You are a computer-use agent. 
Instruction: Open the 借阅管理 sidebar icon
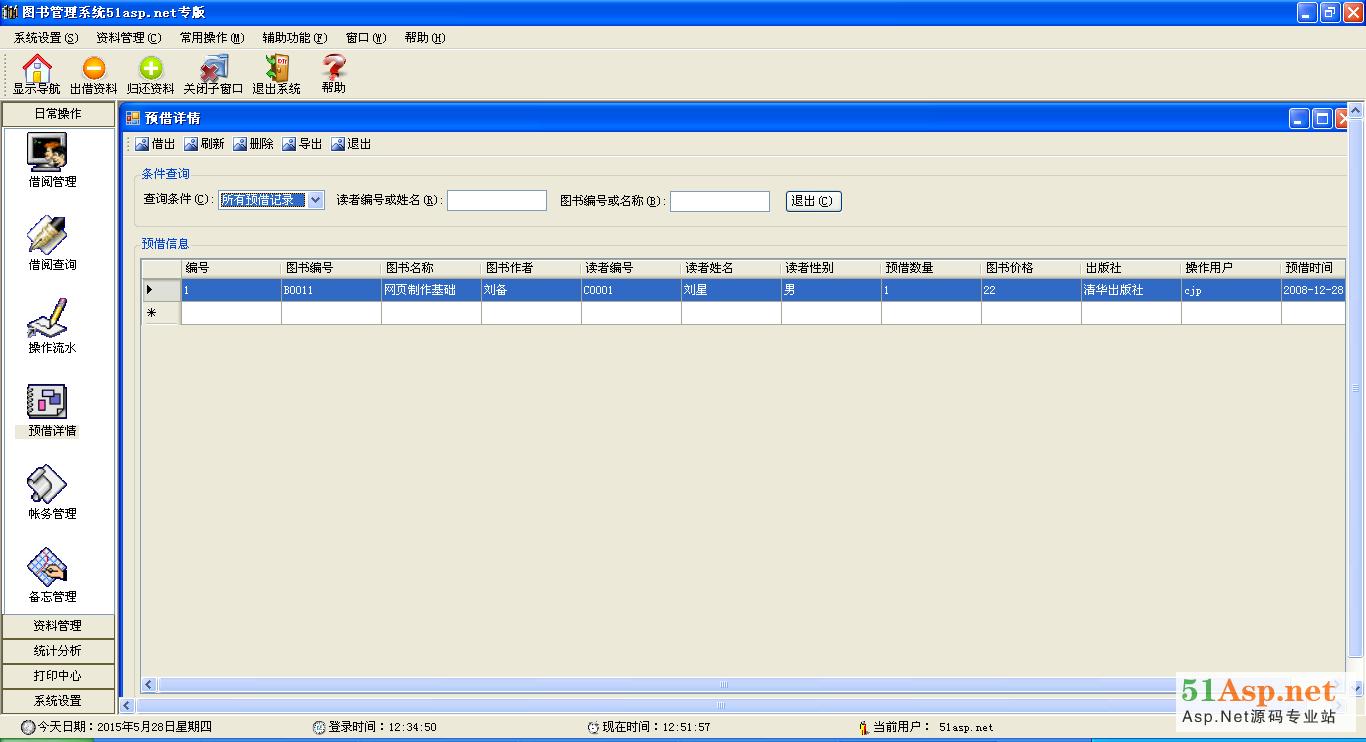pos(47,153)
